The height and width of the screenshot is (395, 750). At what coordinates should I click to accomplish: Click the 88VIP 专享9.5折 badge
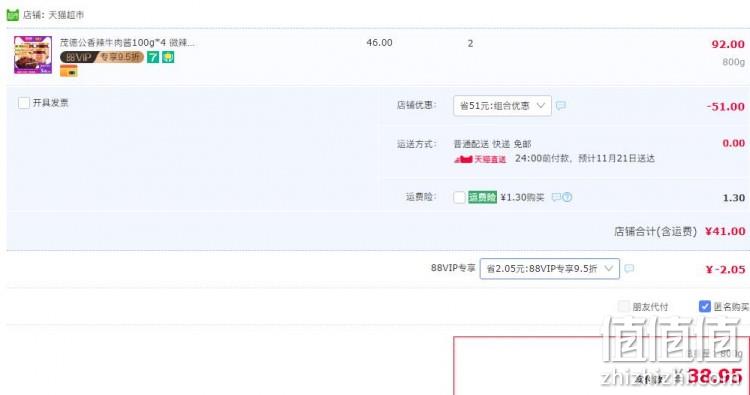click(102, 57)
